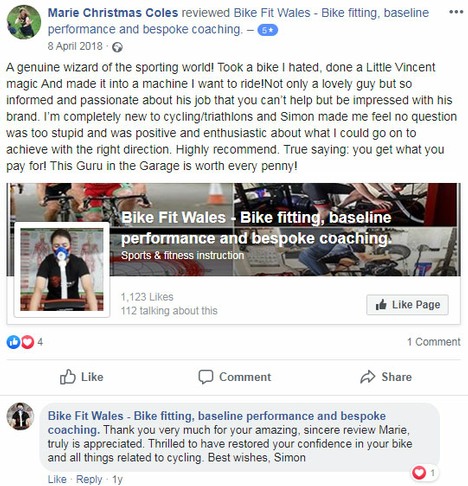Like the Bike Fit Wales comment
Viewport: 468px width, 486px height.
point(57,479)
